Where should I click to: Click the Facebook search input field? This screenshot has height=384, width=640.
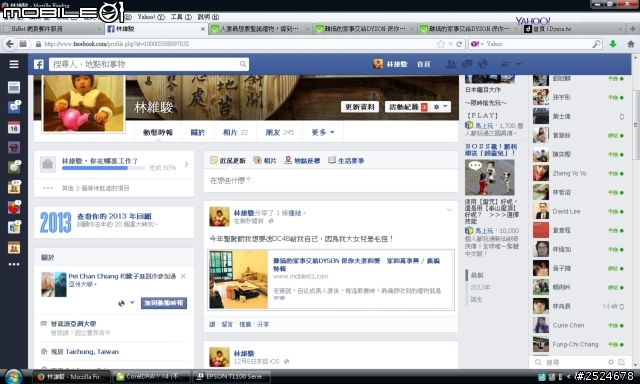click(143, 64)
